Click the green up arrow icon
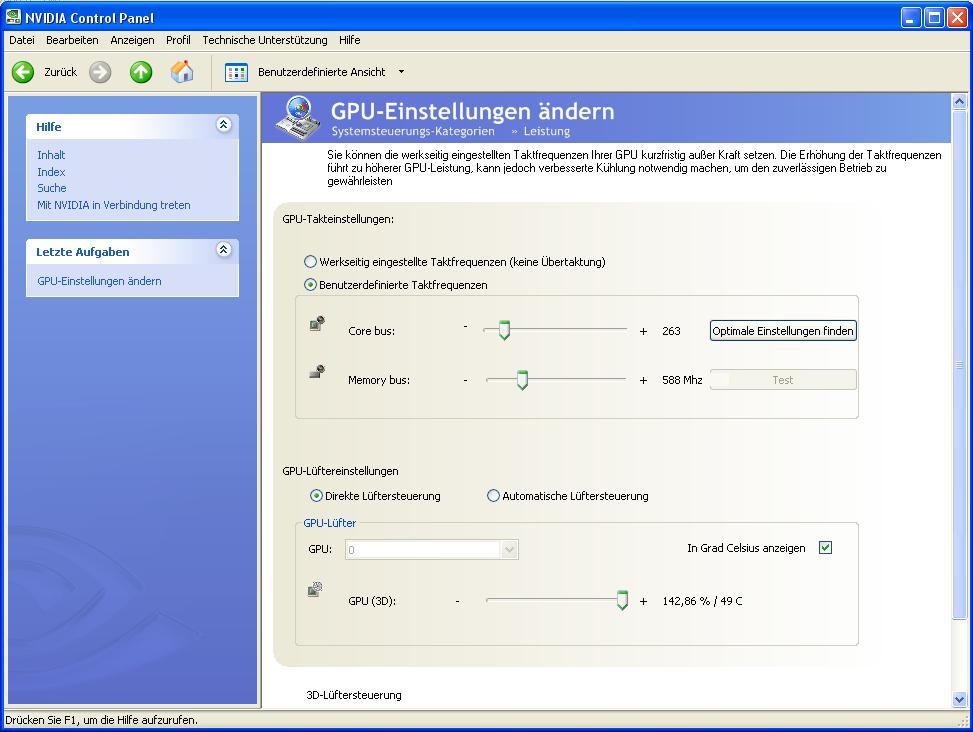Viewport: 973px width, 732px height. click(x=141, y=72)
